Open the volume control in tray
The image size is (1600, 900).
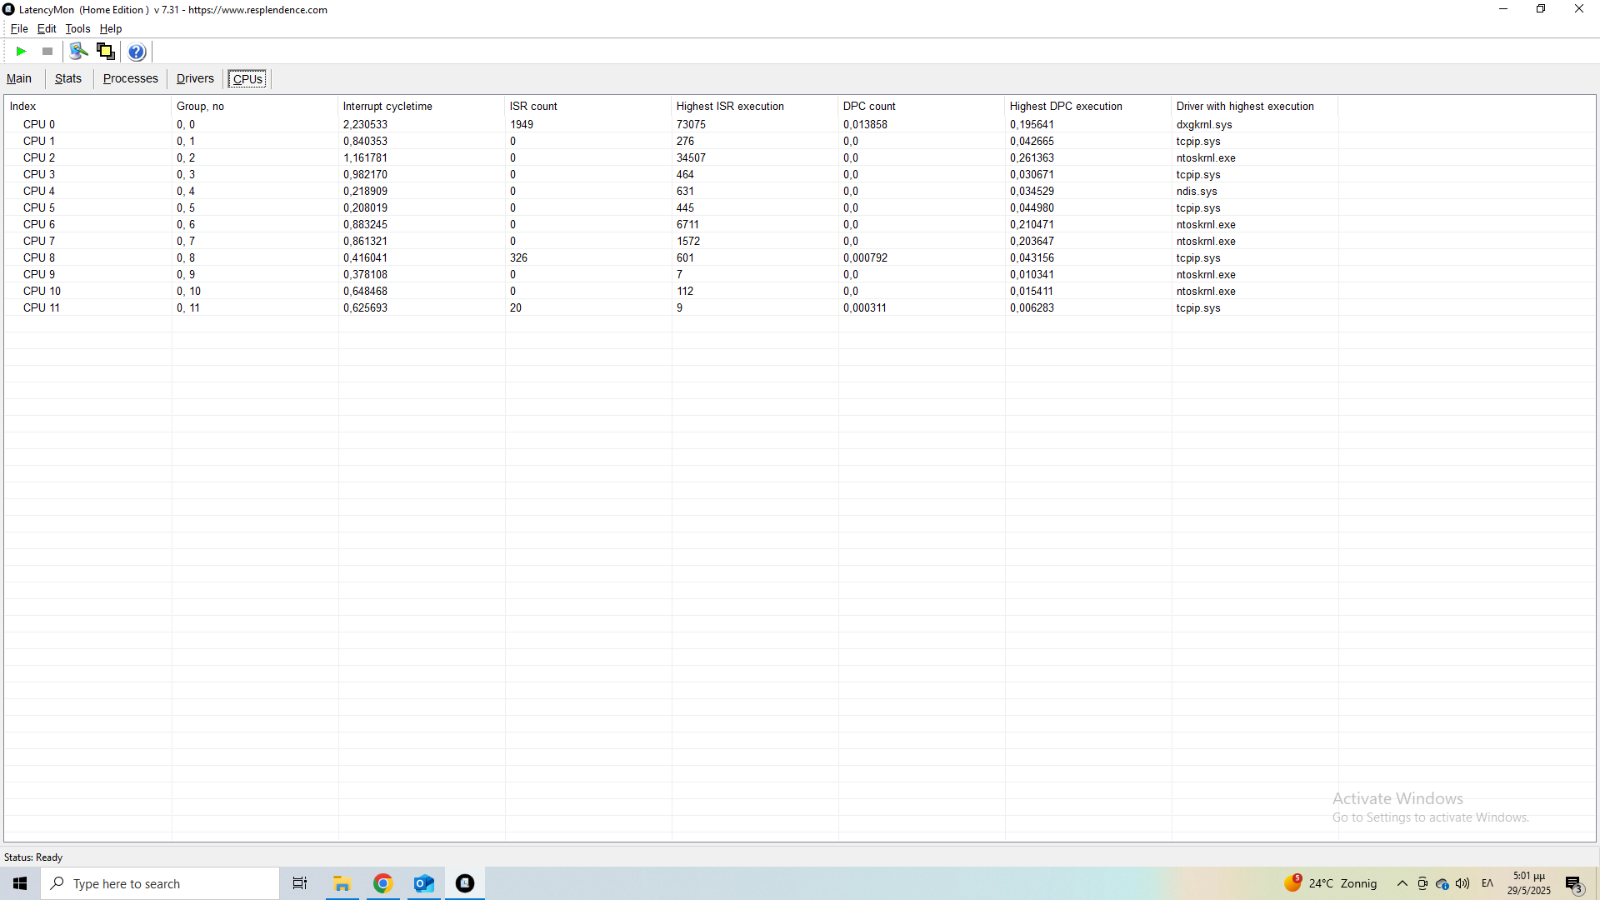pos(1463,884)
